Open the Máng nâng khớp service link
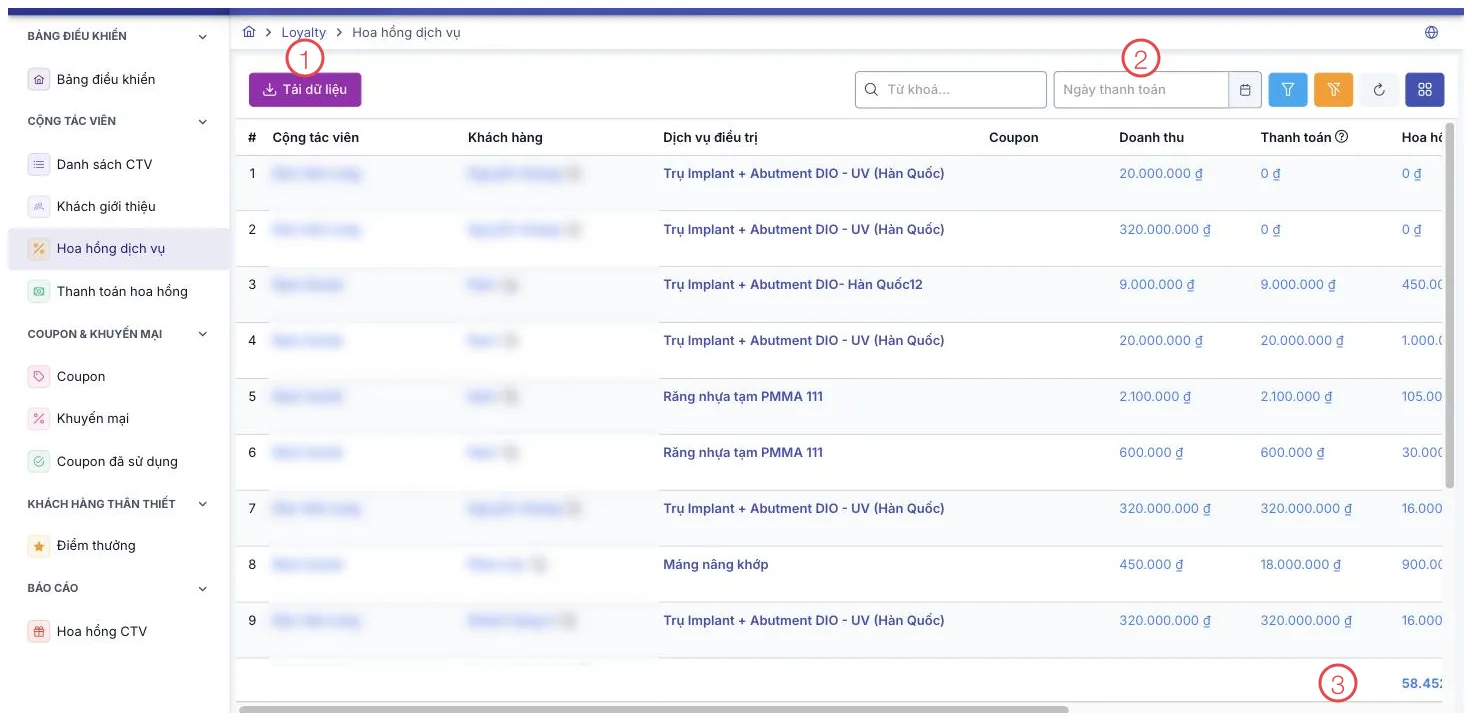The height and width of the screenshot is (721, 1472). (716, 564)
